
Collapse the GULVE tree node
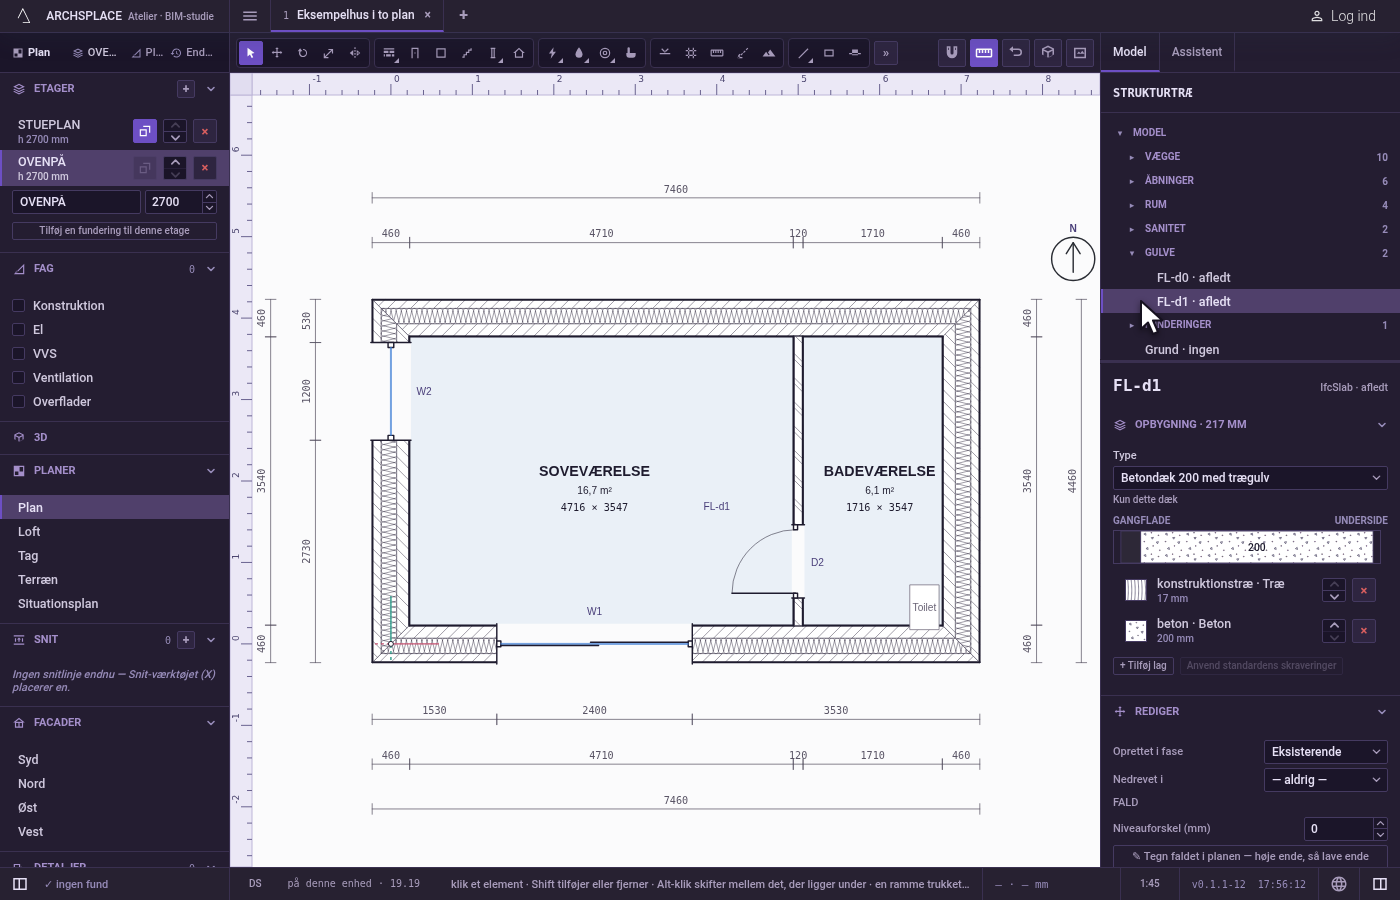pos(1132,253)
